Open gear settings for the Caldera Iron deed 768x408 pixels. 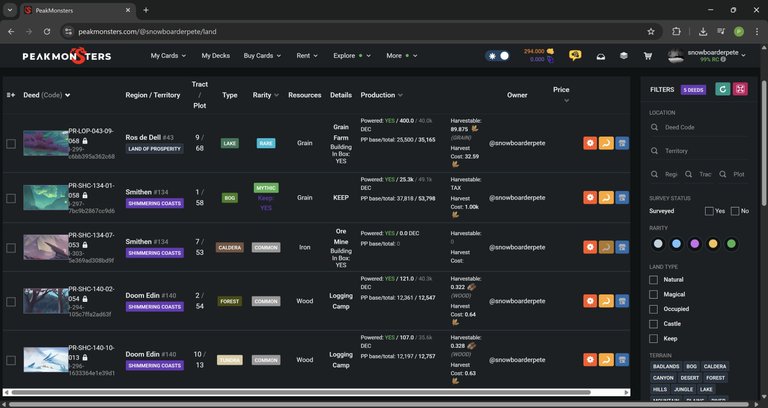590,247
